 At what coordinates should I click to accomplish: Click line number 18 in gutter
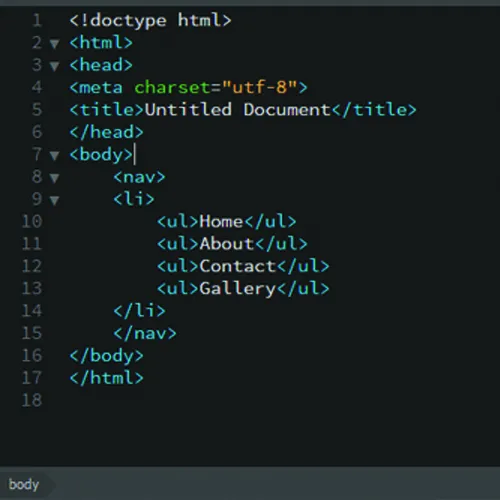[32, 400]
